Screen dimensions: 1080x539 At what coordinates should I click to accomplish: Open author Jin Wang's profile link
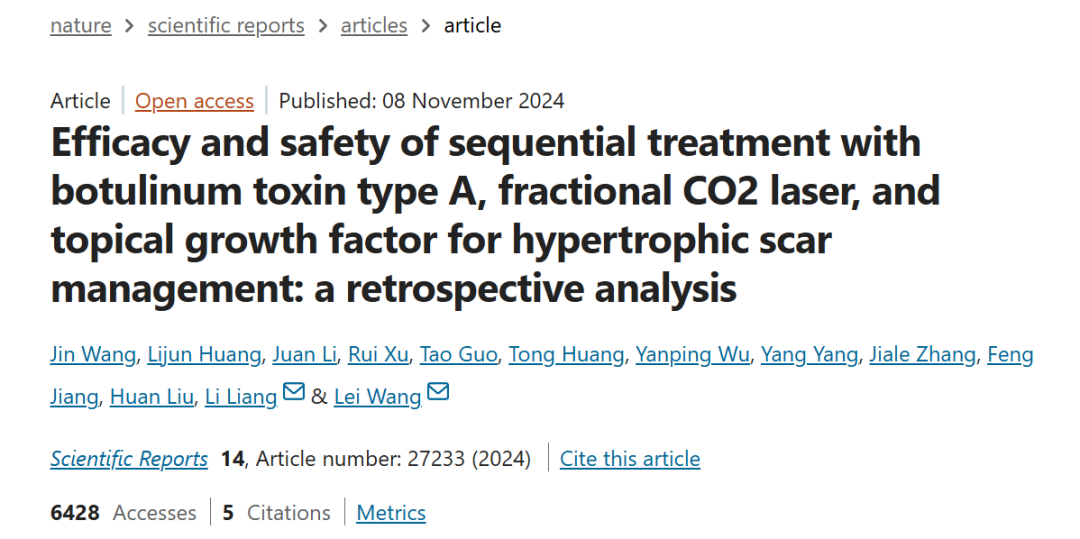pyautogui.click(x=94, y=355)
